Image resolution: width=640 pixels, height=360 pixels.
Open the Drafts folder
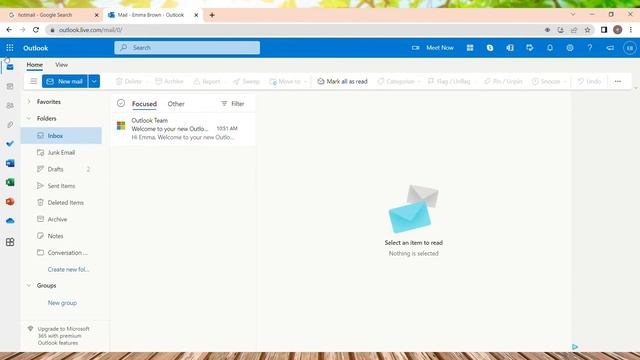(x=61, y=169)
